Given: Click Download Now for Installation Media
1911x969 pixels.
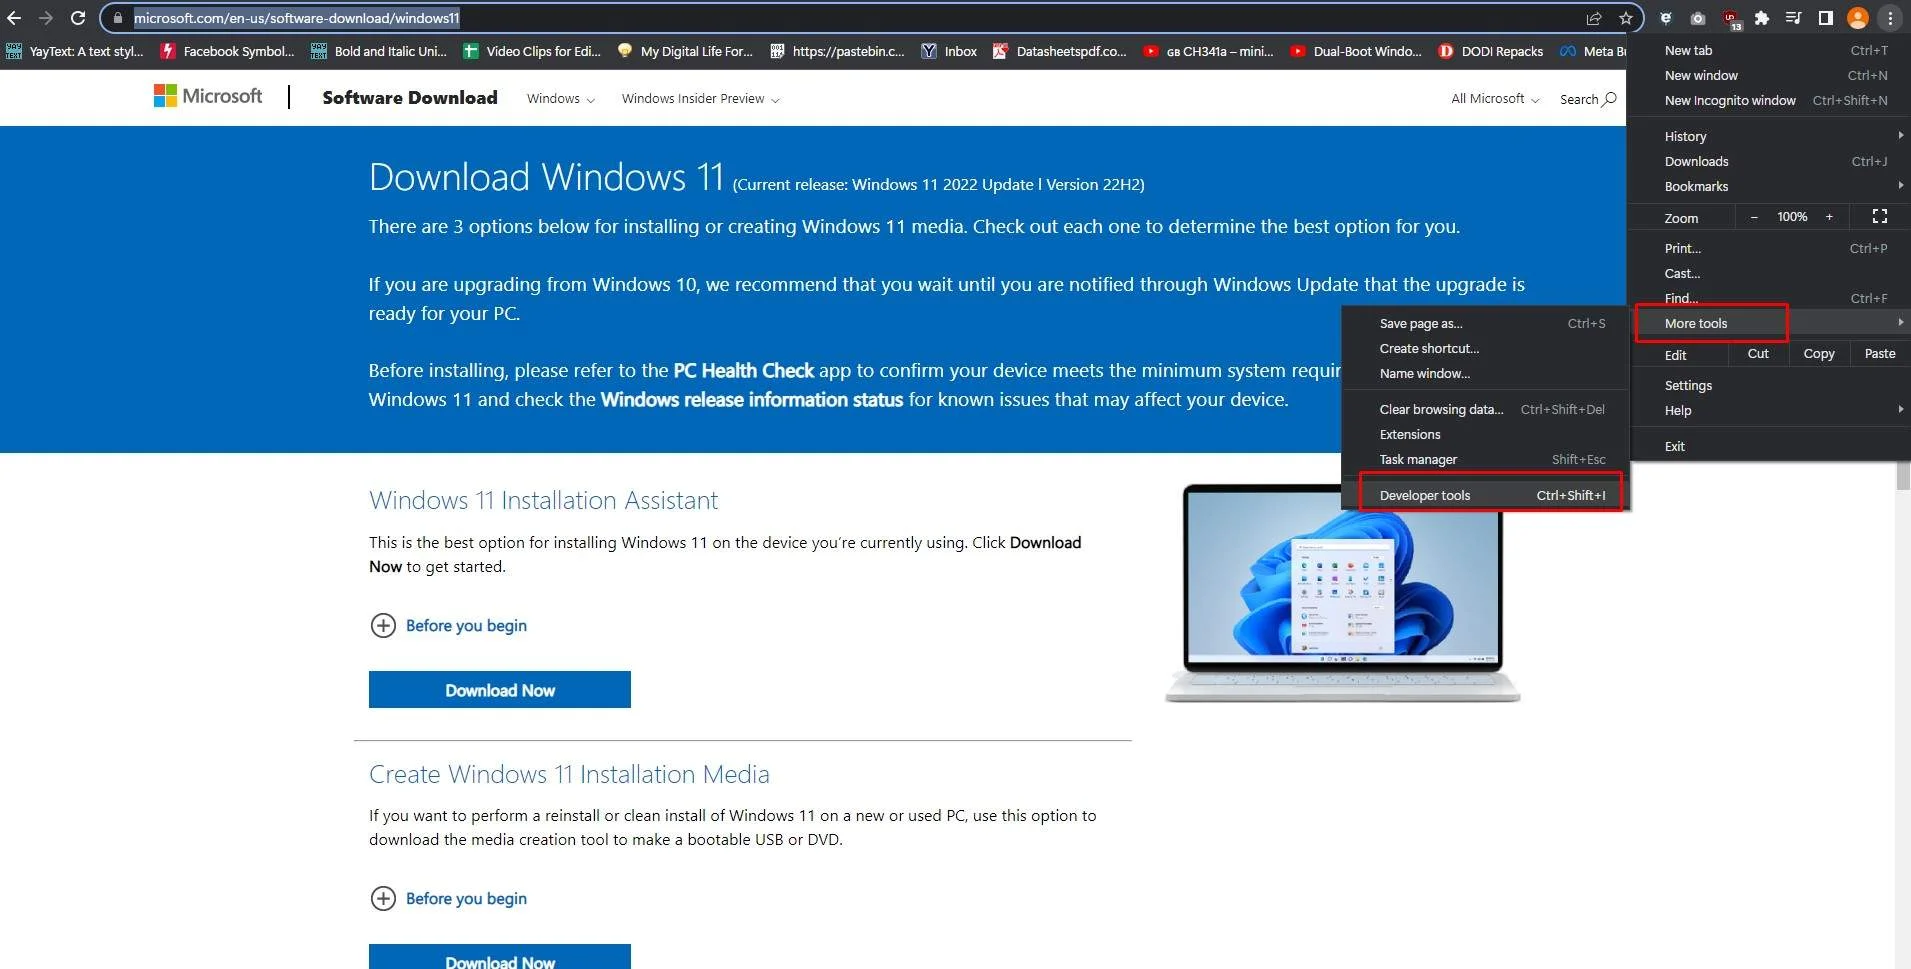Looking at the screenshot, I should (x=500, y=957).
